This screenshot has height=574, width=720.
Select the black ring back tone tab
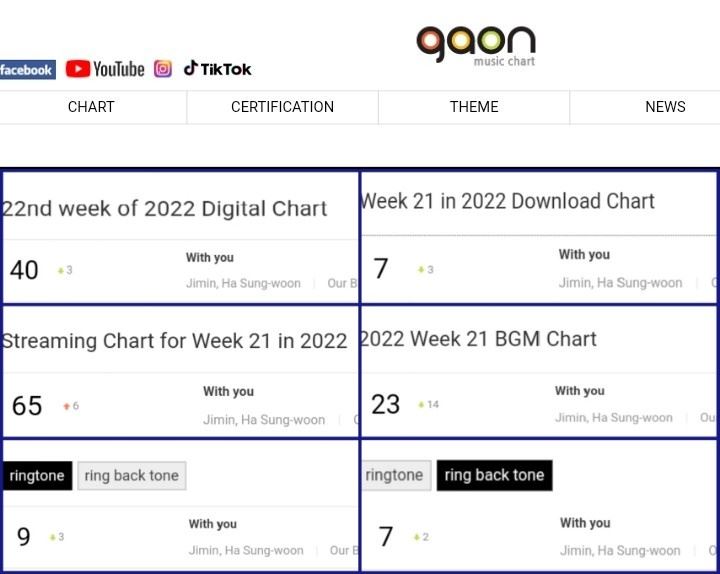[495, 475]
